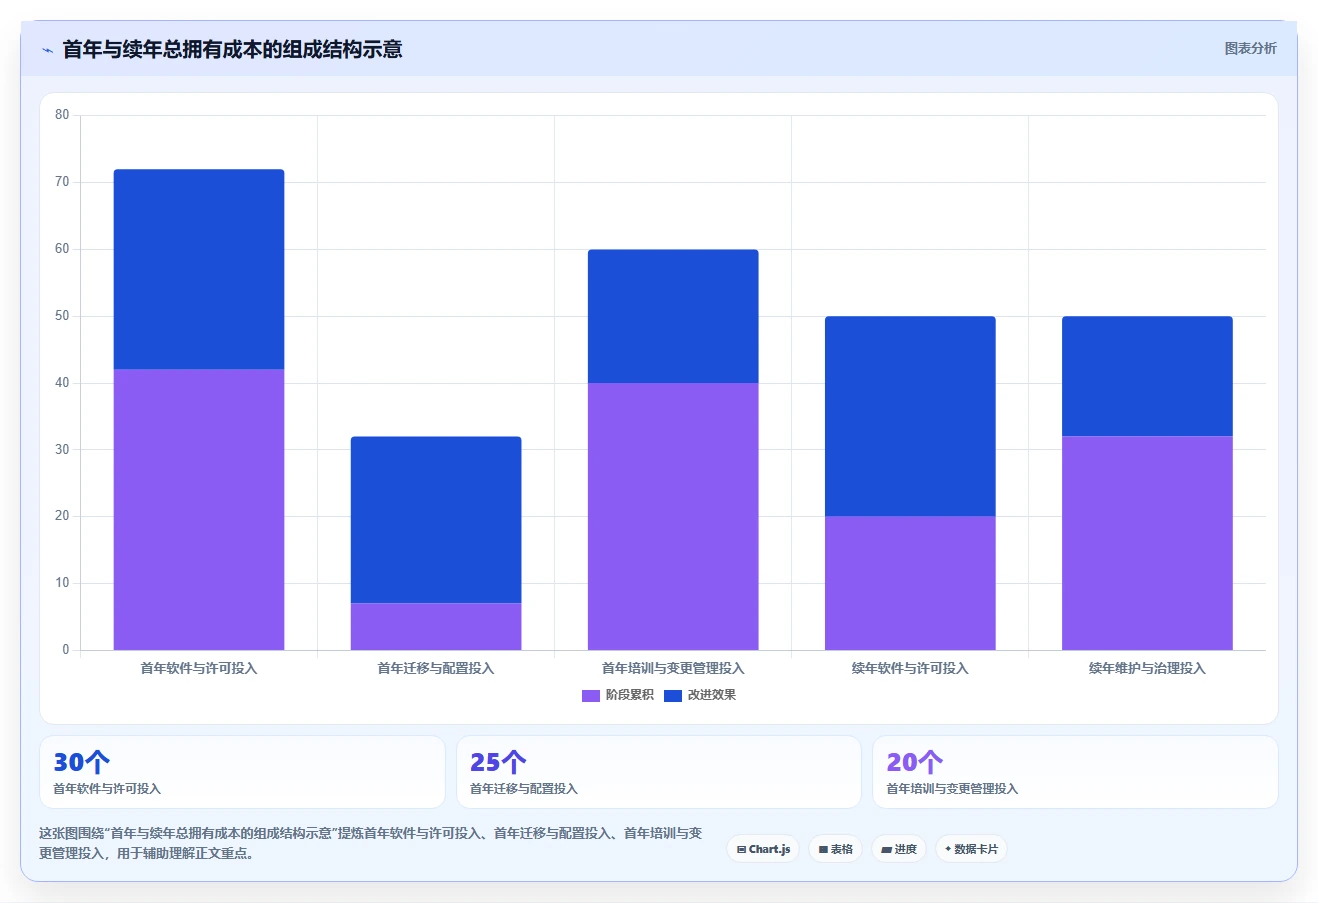
Task: Click the x-axis label 续年软件与许可投入
Action: tap(910, 668)
